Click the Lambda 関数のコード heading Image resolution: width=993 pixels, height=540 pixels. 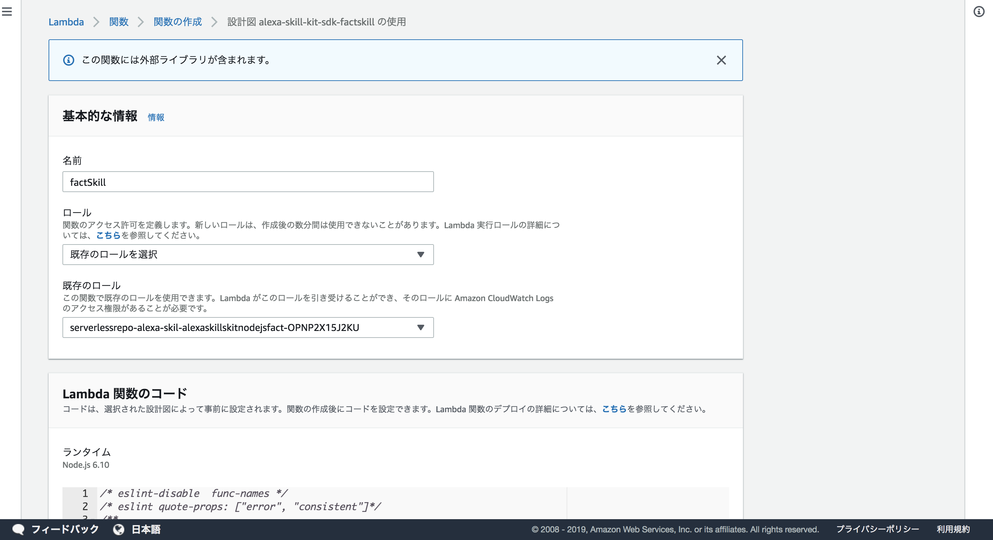coord(125,393)
